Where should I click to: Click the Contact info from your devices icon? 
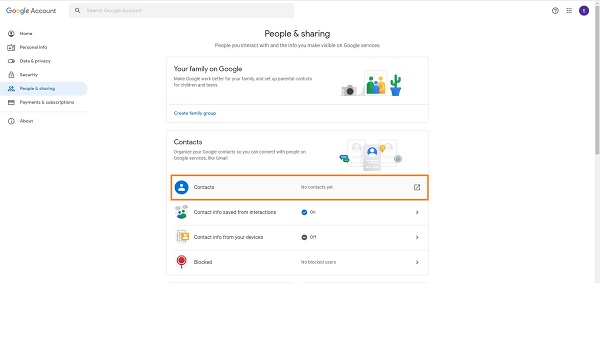tap(182, 237)
